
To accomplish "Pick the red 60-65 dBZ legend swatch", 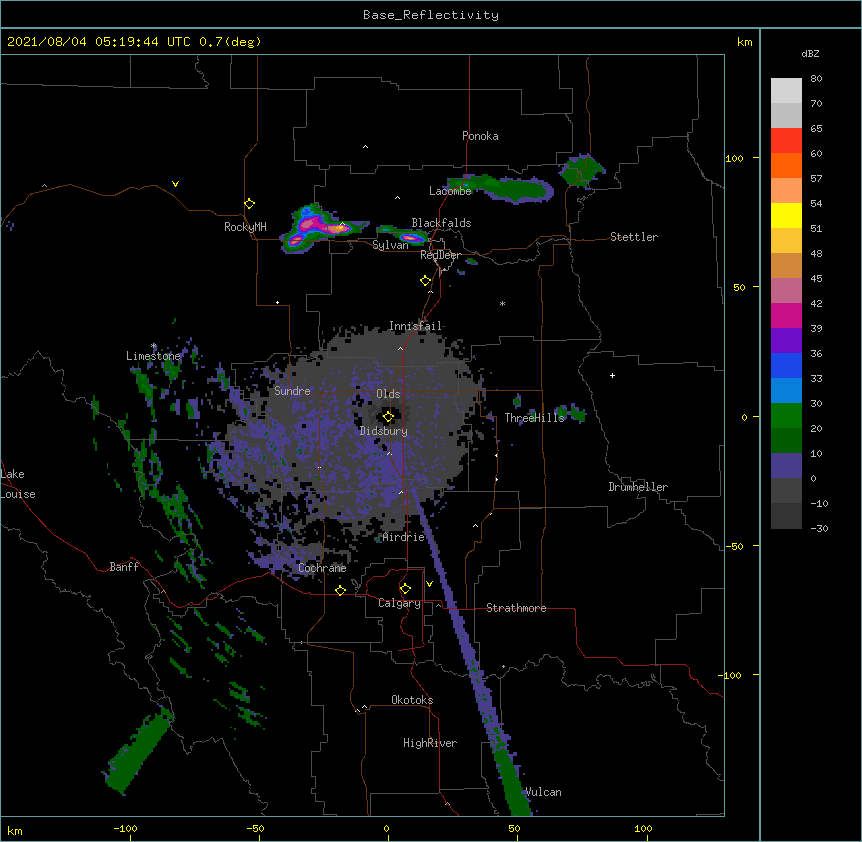I will 786,141.
